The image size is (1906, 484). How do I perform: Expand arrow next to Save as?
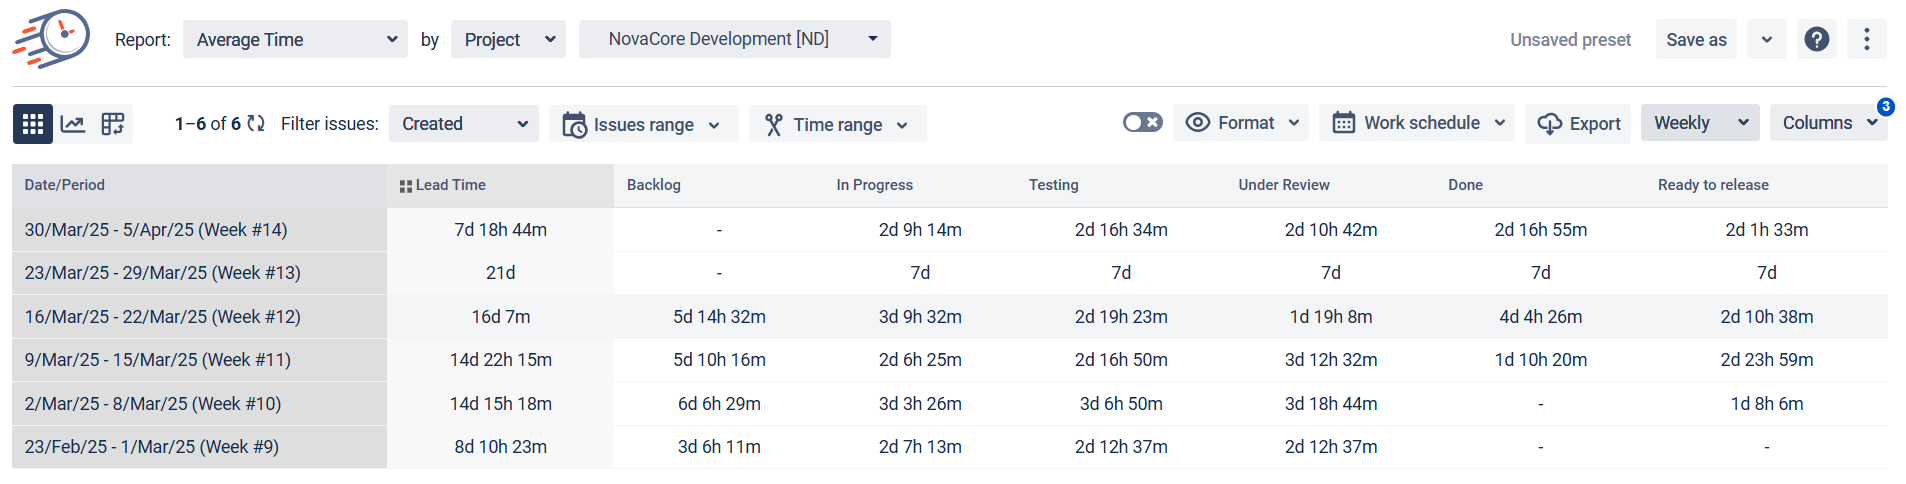point(1766,40)
